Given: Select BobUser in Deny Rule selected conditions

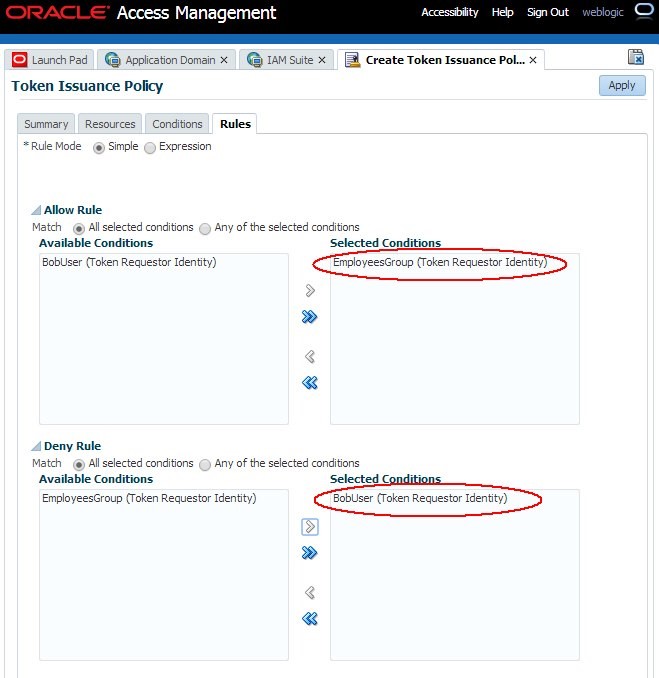Looking at the screenshot, I should pyautogui.click(x=420, y=498).
